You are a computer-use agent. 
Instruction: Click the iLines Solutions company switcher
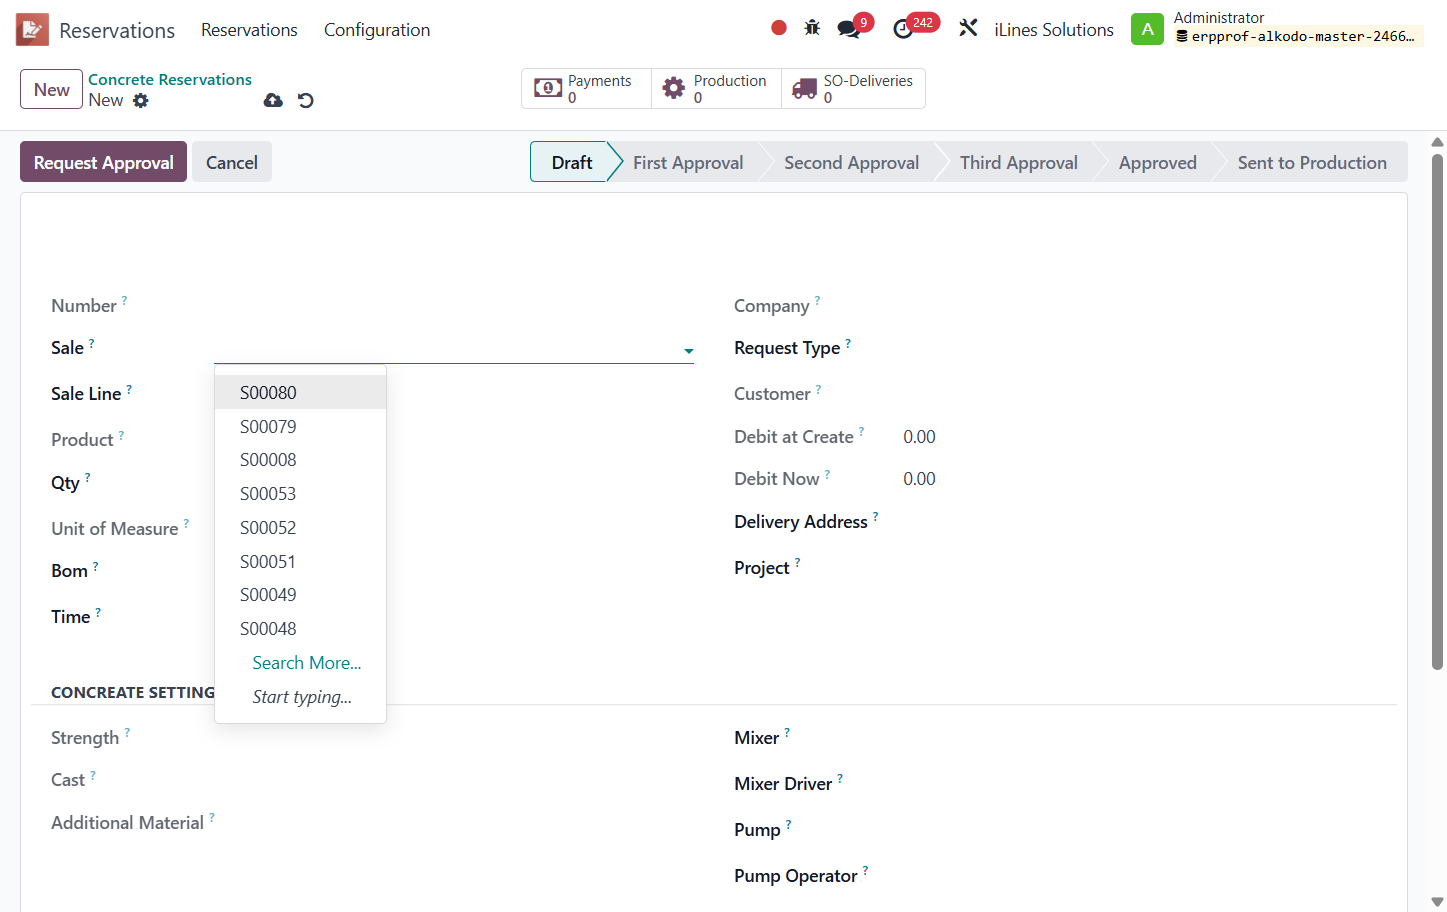pos(1054,30)
